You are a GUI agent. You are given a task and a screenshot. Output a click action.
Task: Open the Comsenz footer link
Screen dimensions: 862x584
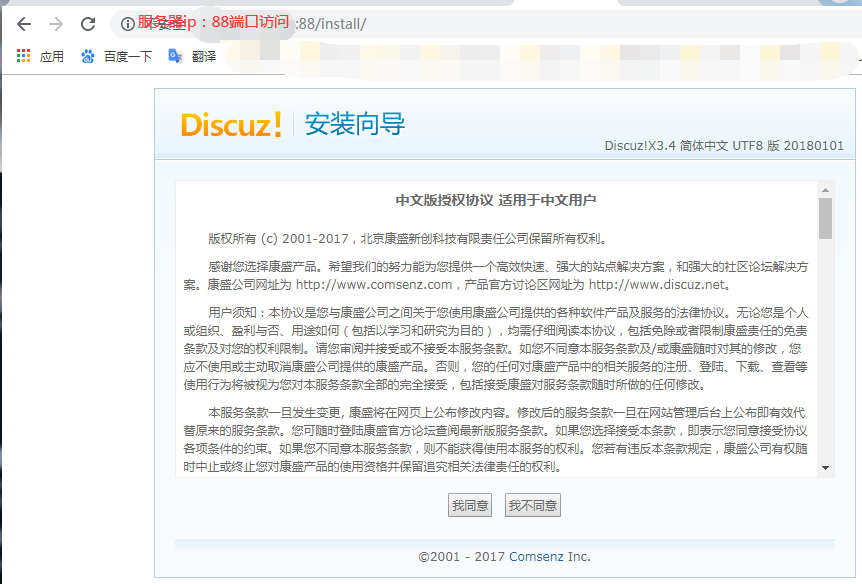(x=537, y=557)
